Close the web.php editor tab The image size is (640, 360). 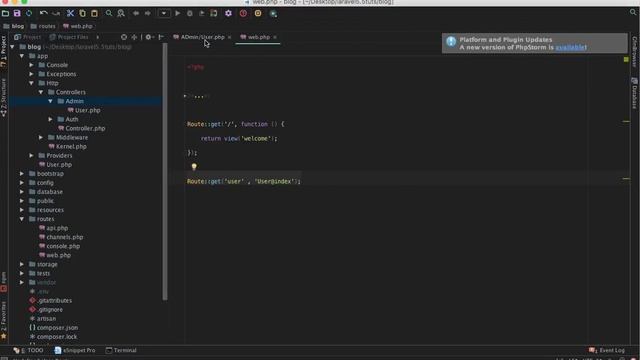point(275,37)
